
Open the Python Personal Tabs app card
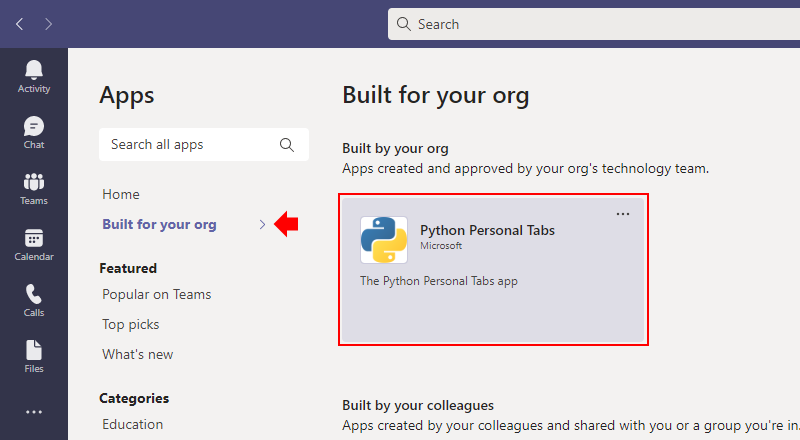pos(493,270)
